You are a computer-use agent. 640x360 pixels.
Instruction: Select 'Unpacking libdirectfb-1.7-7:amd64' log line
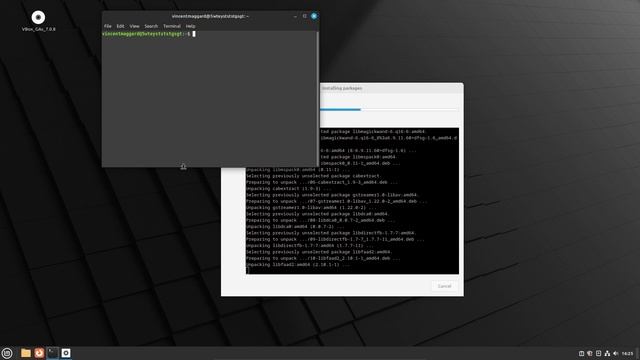(x=310, y=246)
